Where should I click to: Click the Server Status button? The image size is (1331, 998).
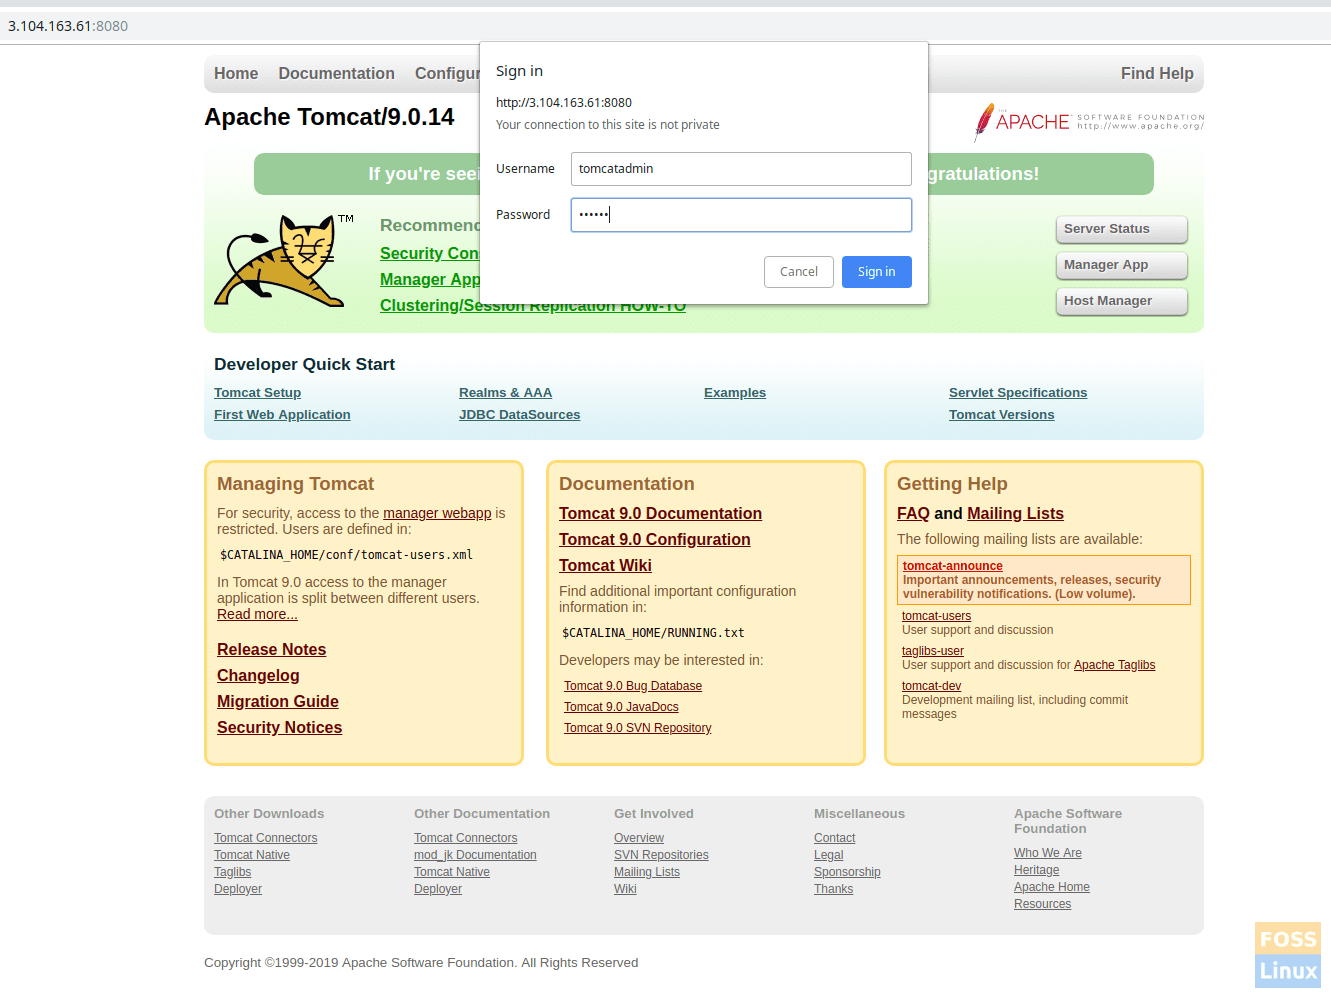[1122, 229]
